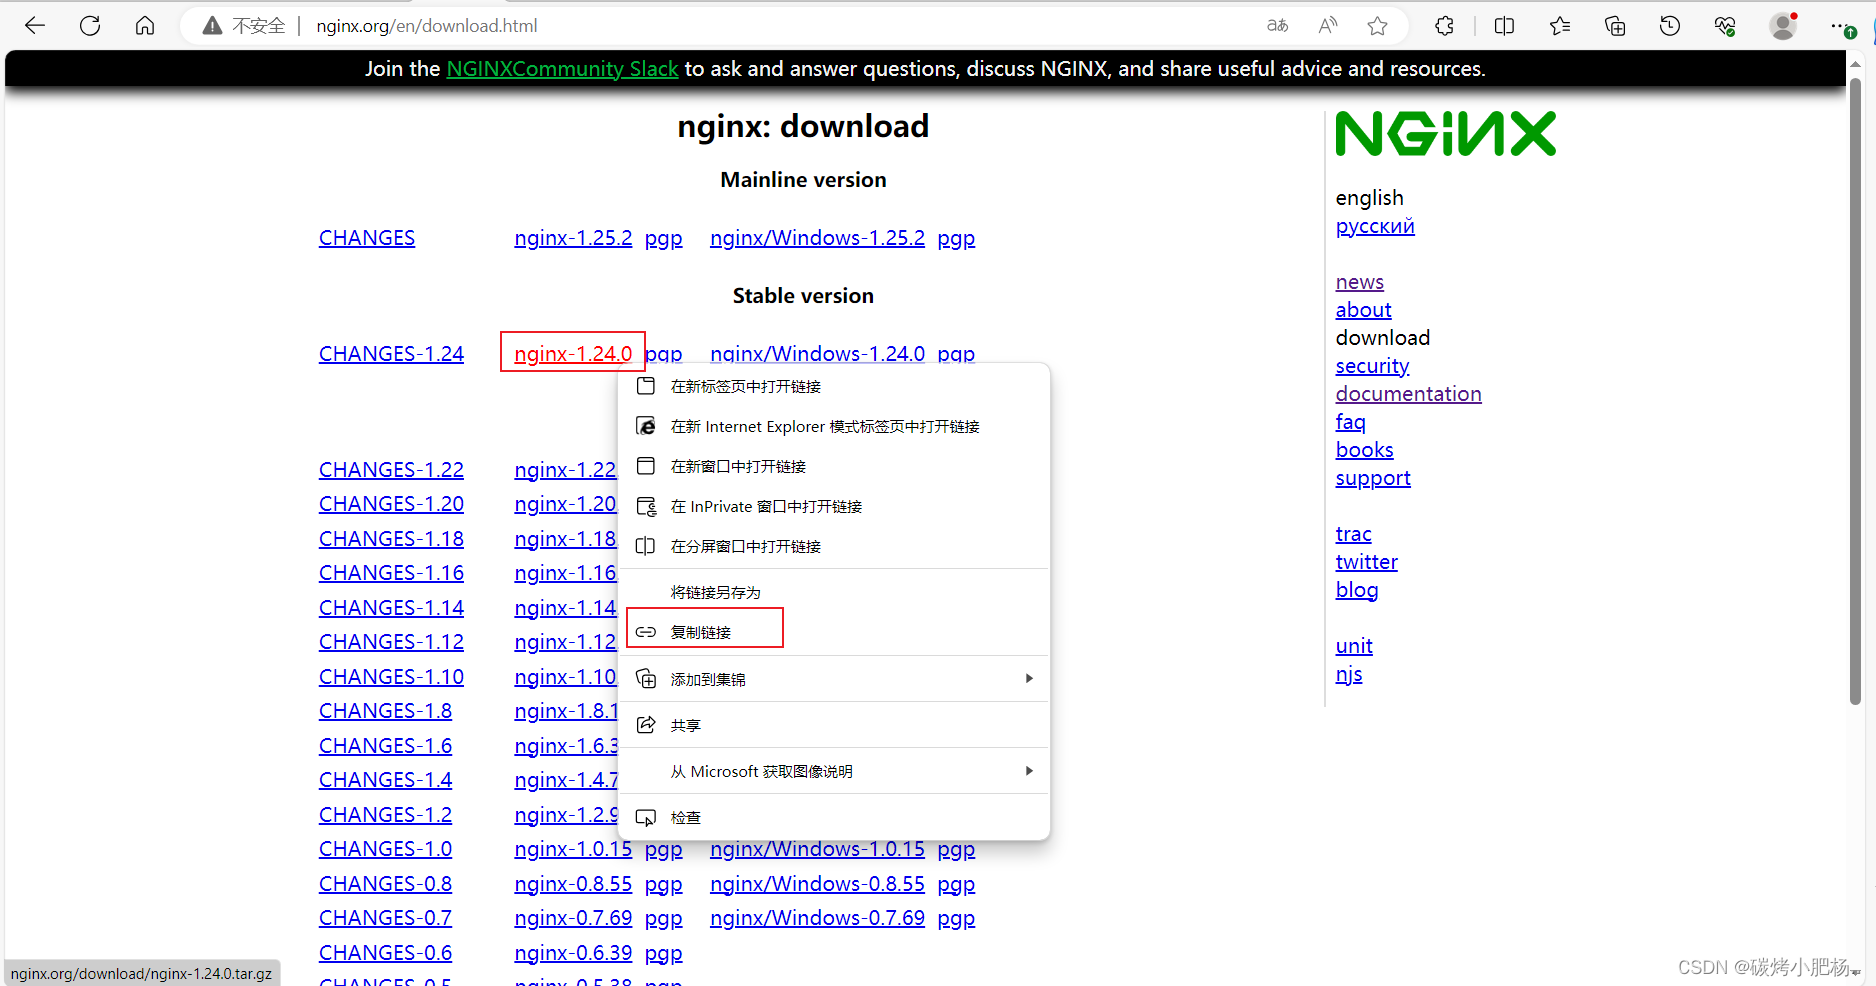Download nginx/Windows-1.25.2 link
1876x986 pixels.
point(817,238)
